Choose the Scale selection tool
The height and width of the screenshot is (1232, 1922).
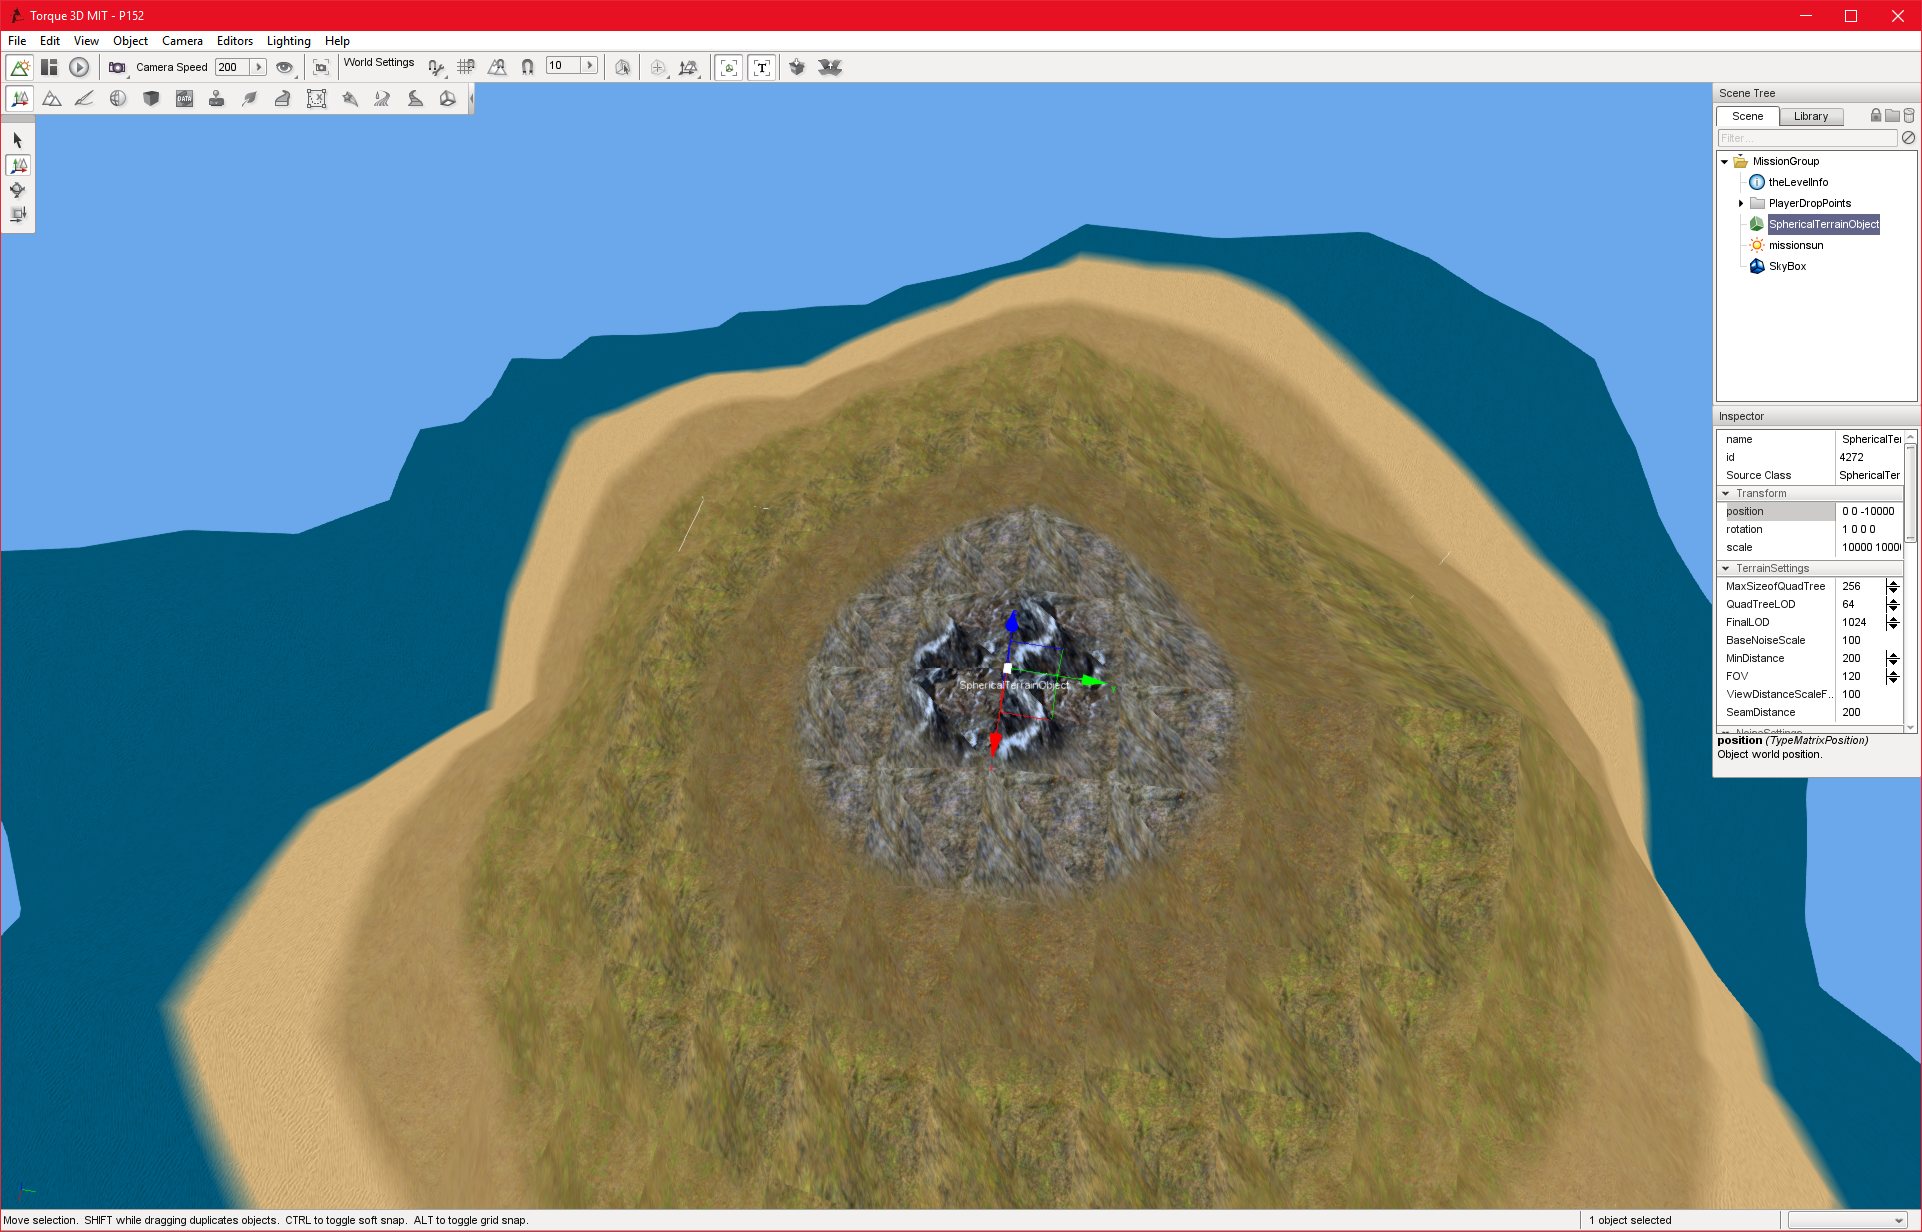[x=18, y=213]
